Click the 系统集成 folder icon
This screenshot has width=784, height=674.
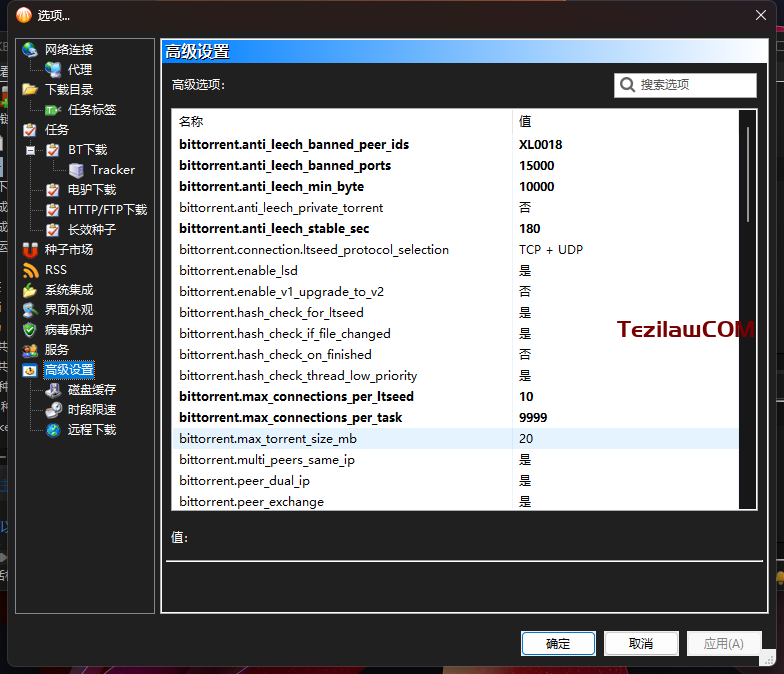click(30, 290)
